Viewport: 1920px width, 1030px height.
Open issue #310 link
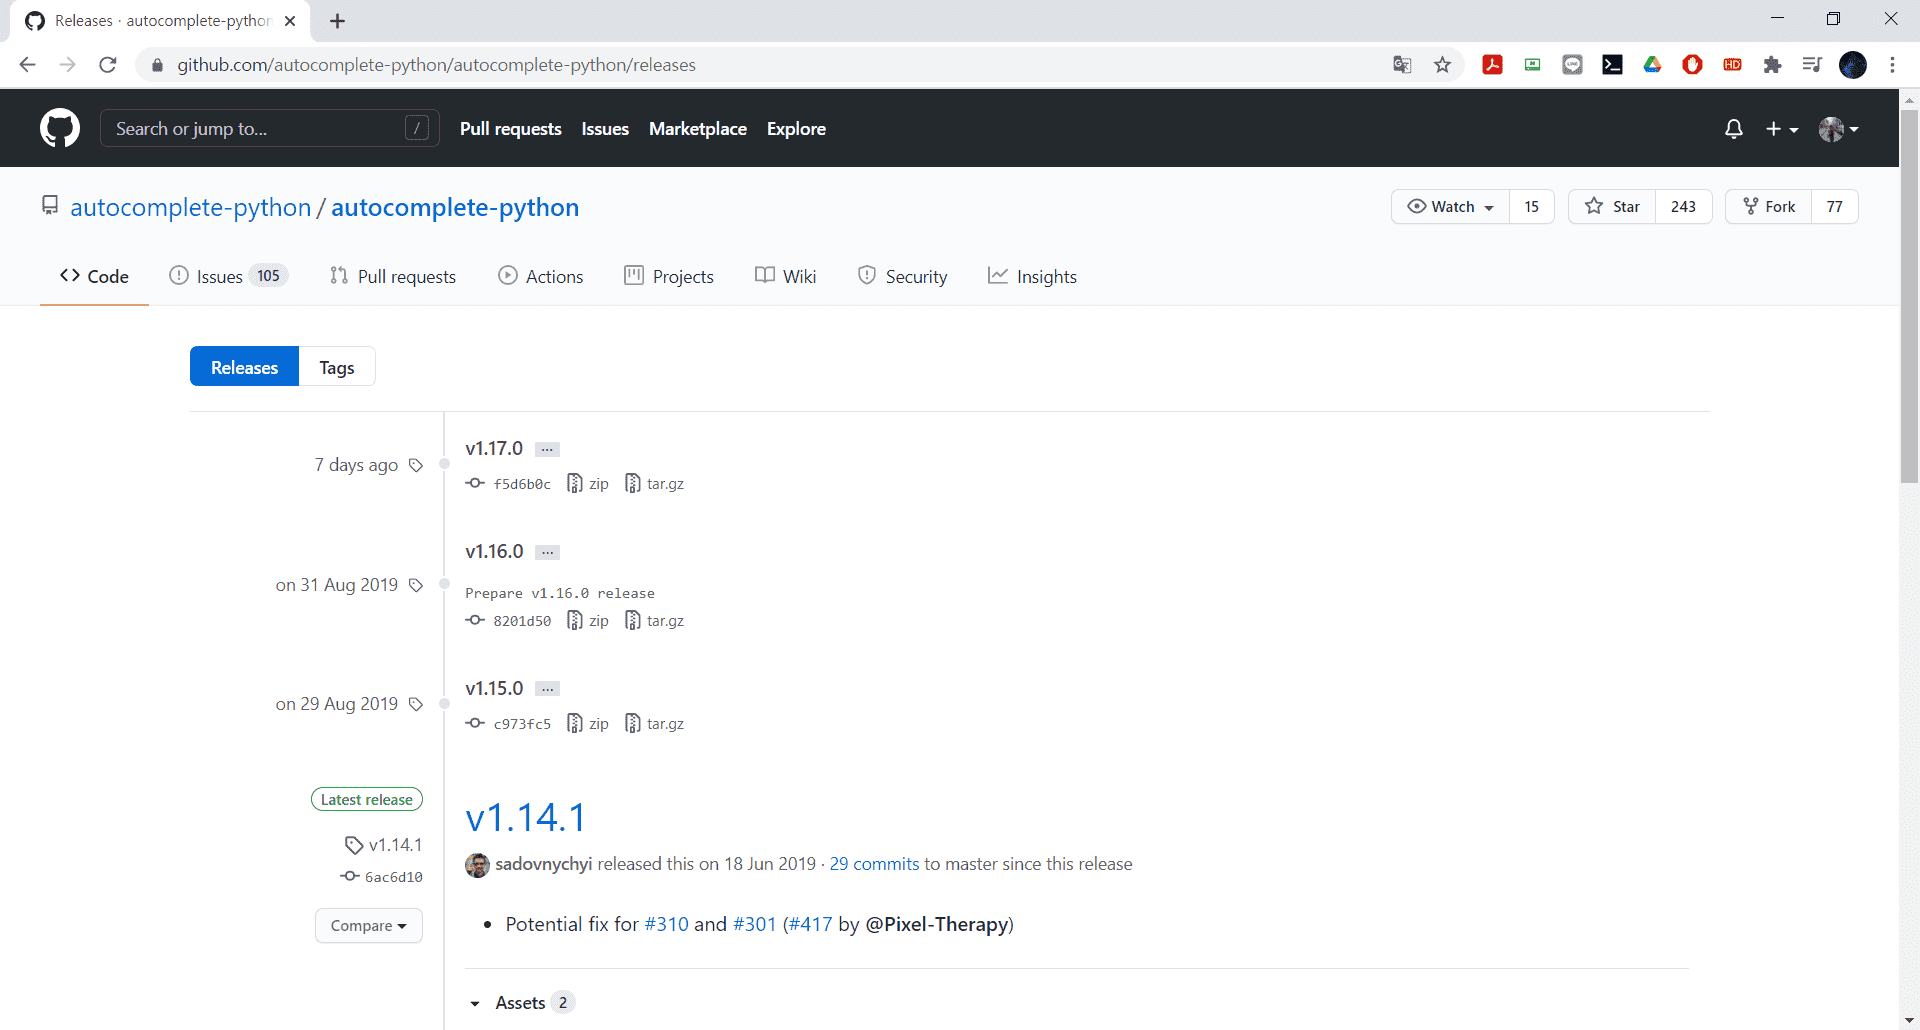point(667,924)
